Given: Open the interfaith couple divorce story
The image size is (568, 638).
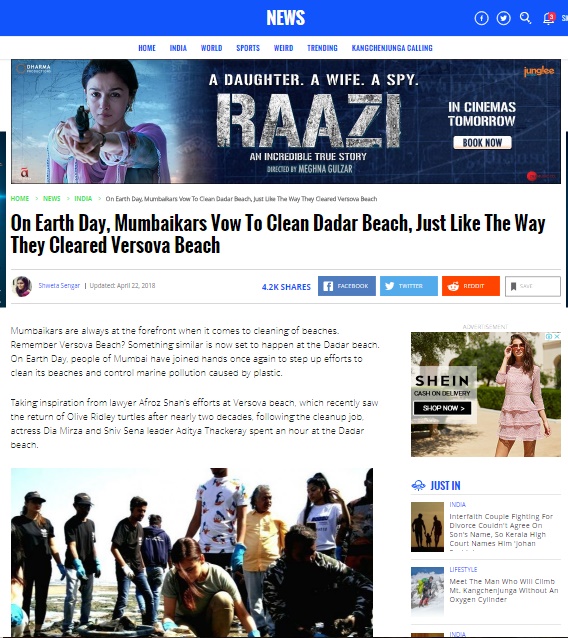Looking at the screenshot, I should click(501, 530).
